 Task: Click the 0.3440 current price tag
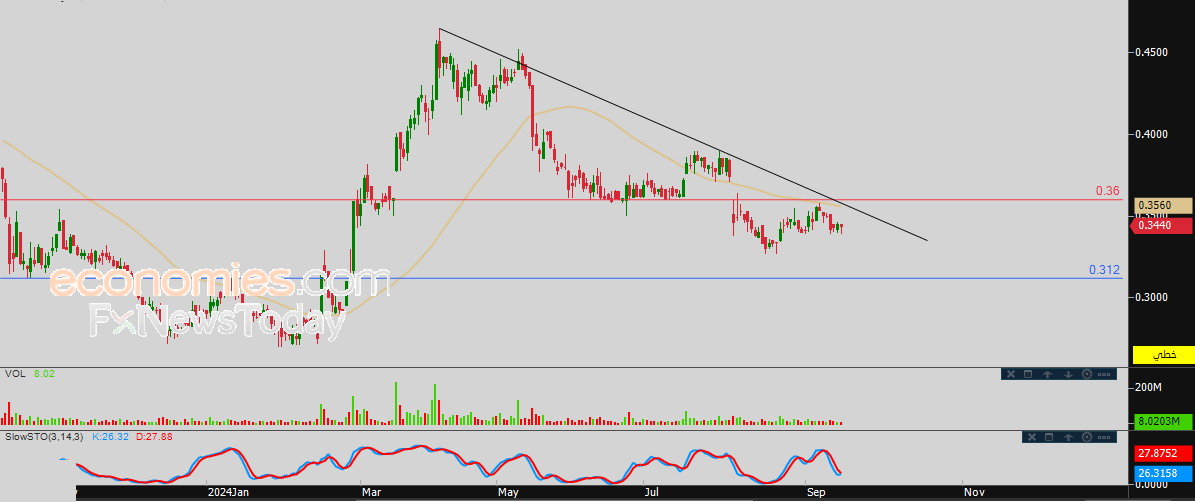click(1163, 226)
